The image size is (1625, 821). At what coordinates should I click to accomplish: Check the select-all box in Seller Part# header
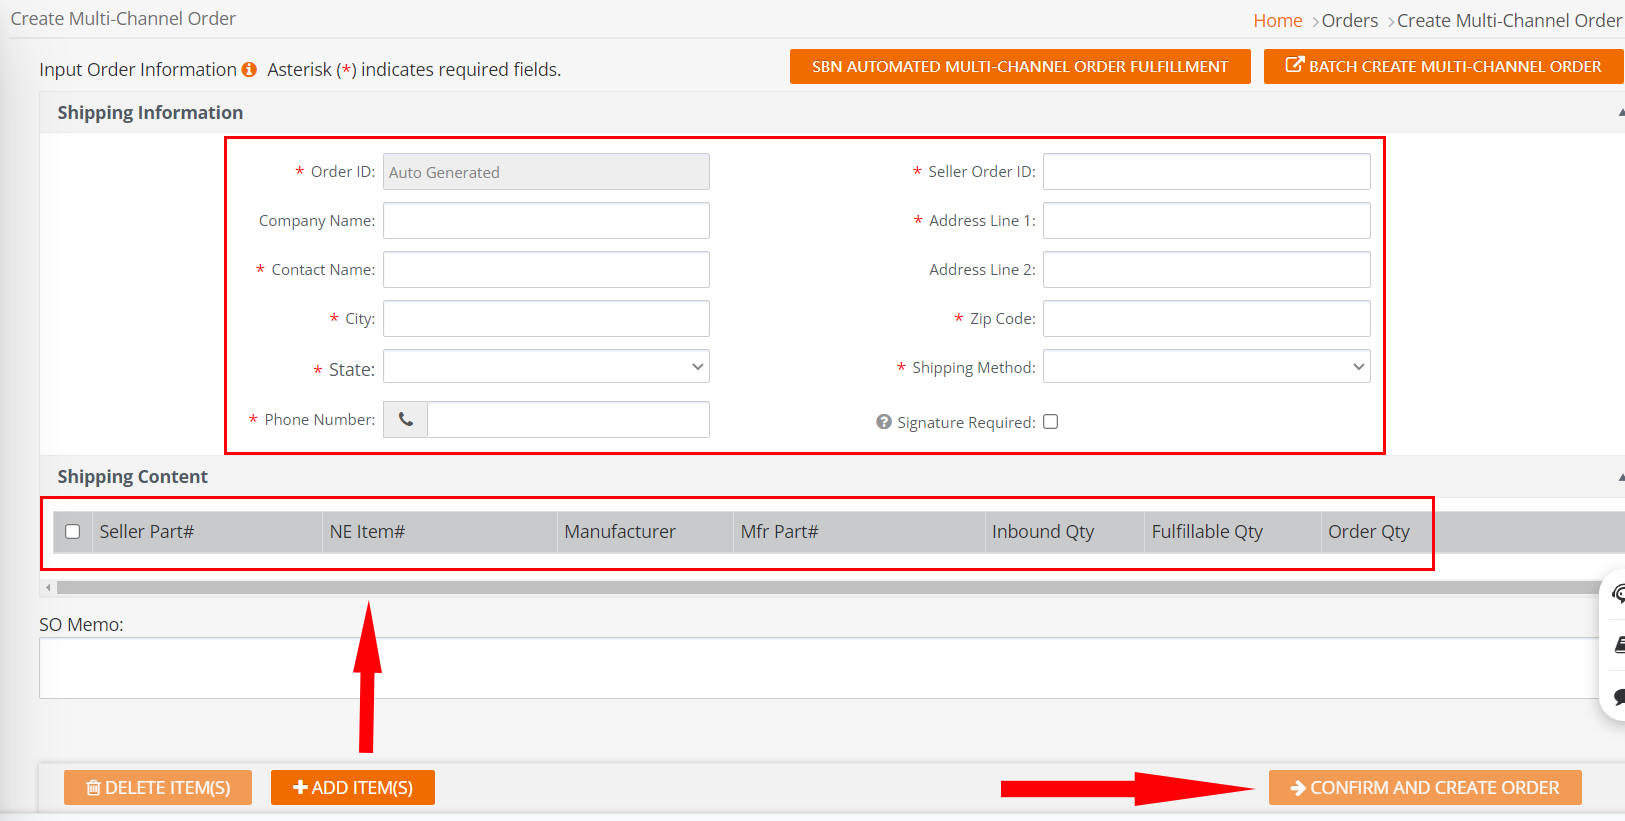[73, 532]
